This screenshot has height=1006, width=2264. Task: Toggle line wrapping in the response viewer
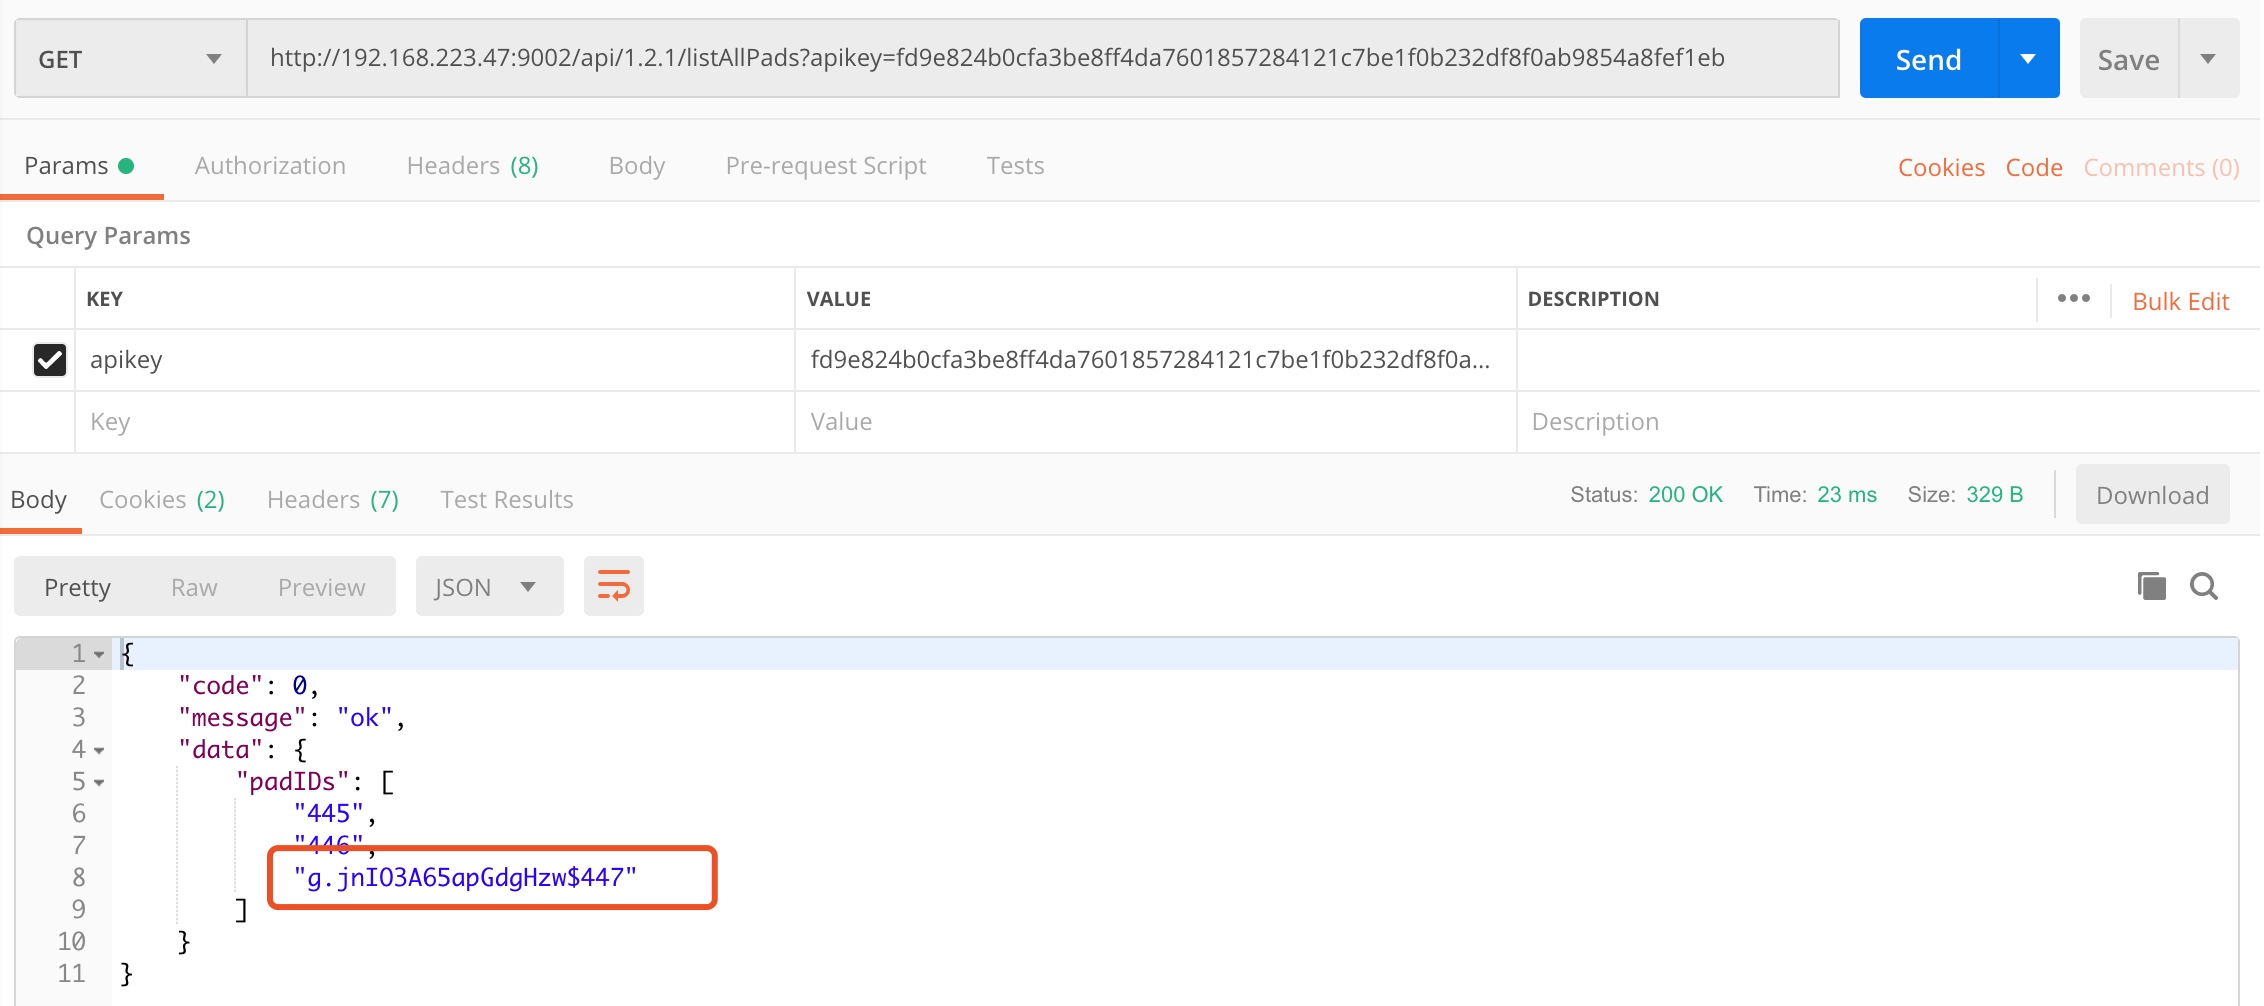click(613, 586)
